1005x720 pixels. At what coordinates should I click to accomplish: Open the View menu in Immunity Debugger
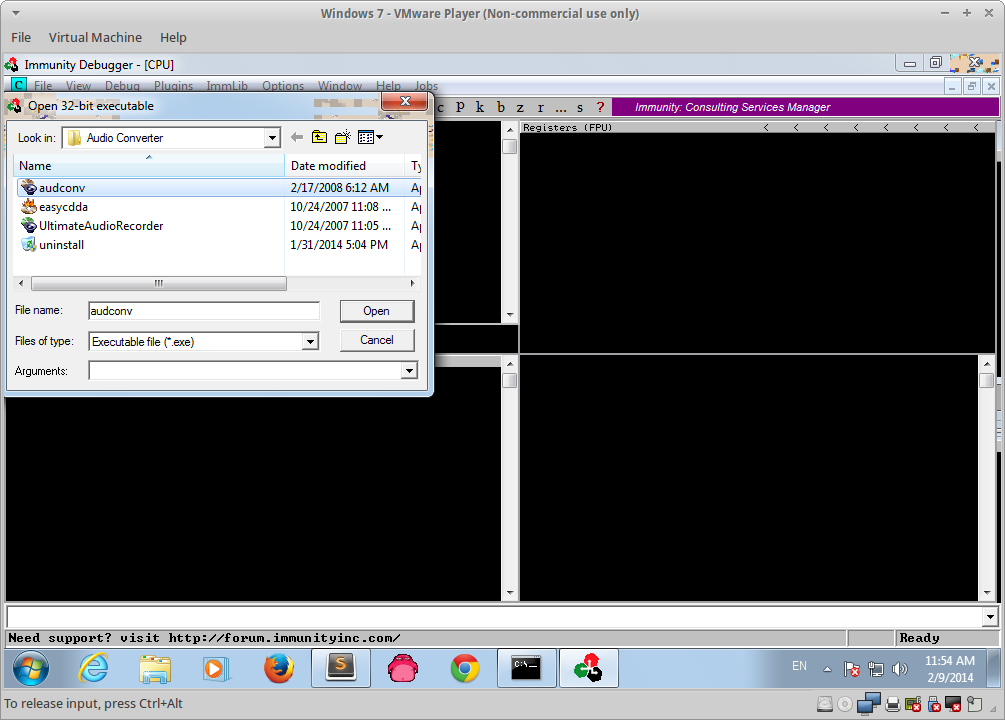(78, 85)
